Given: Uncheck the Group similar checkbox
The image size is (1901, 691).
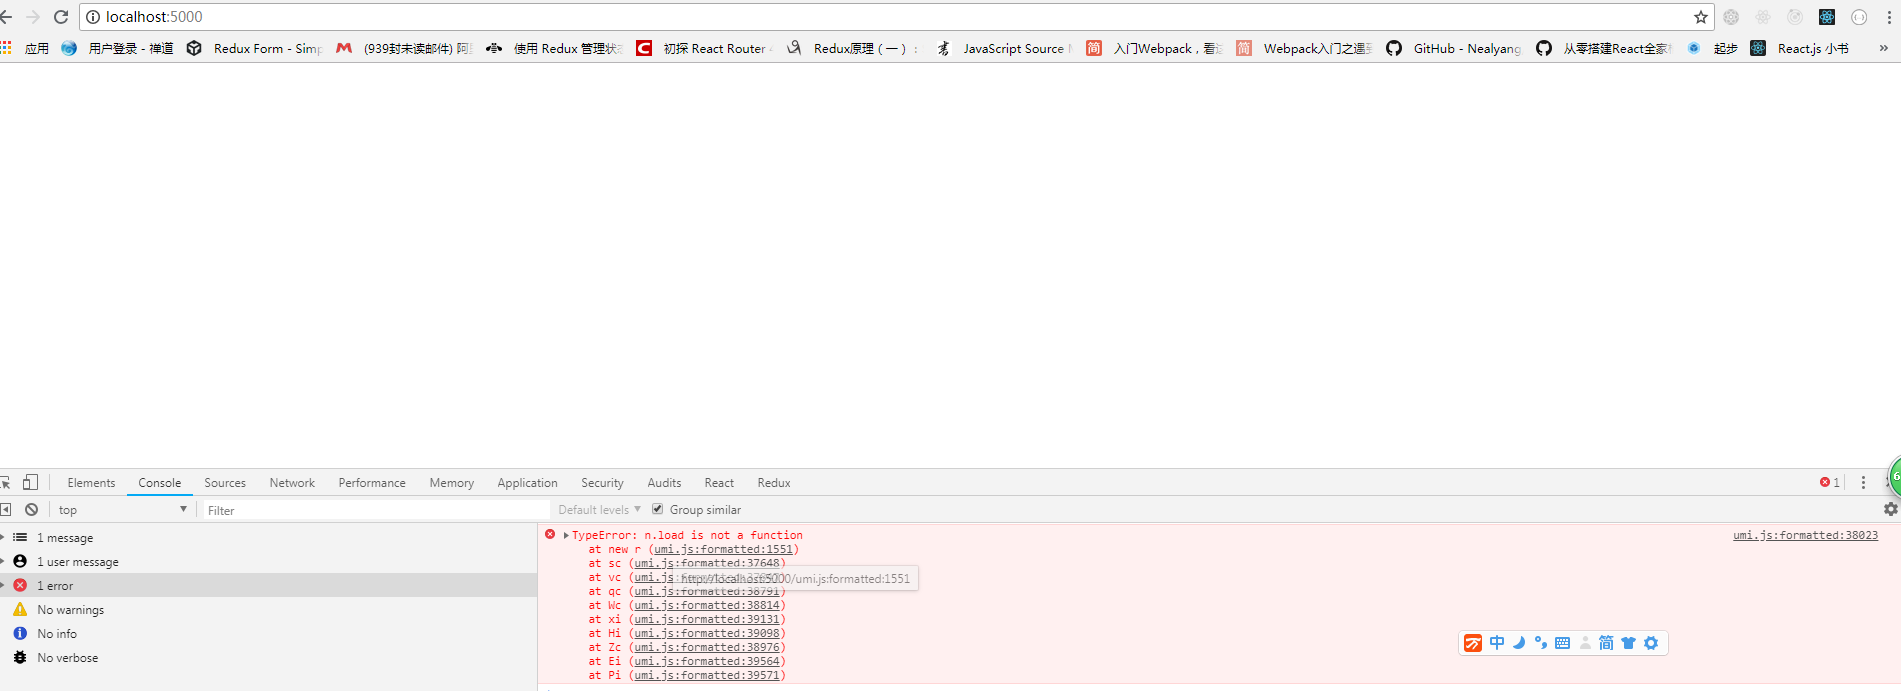Looking at the screenshot, I should (657, 509).
